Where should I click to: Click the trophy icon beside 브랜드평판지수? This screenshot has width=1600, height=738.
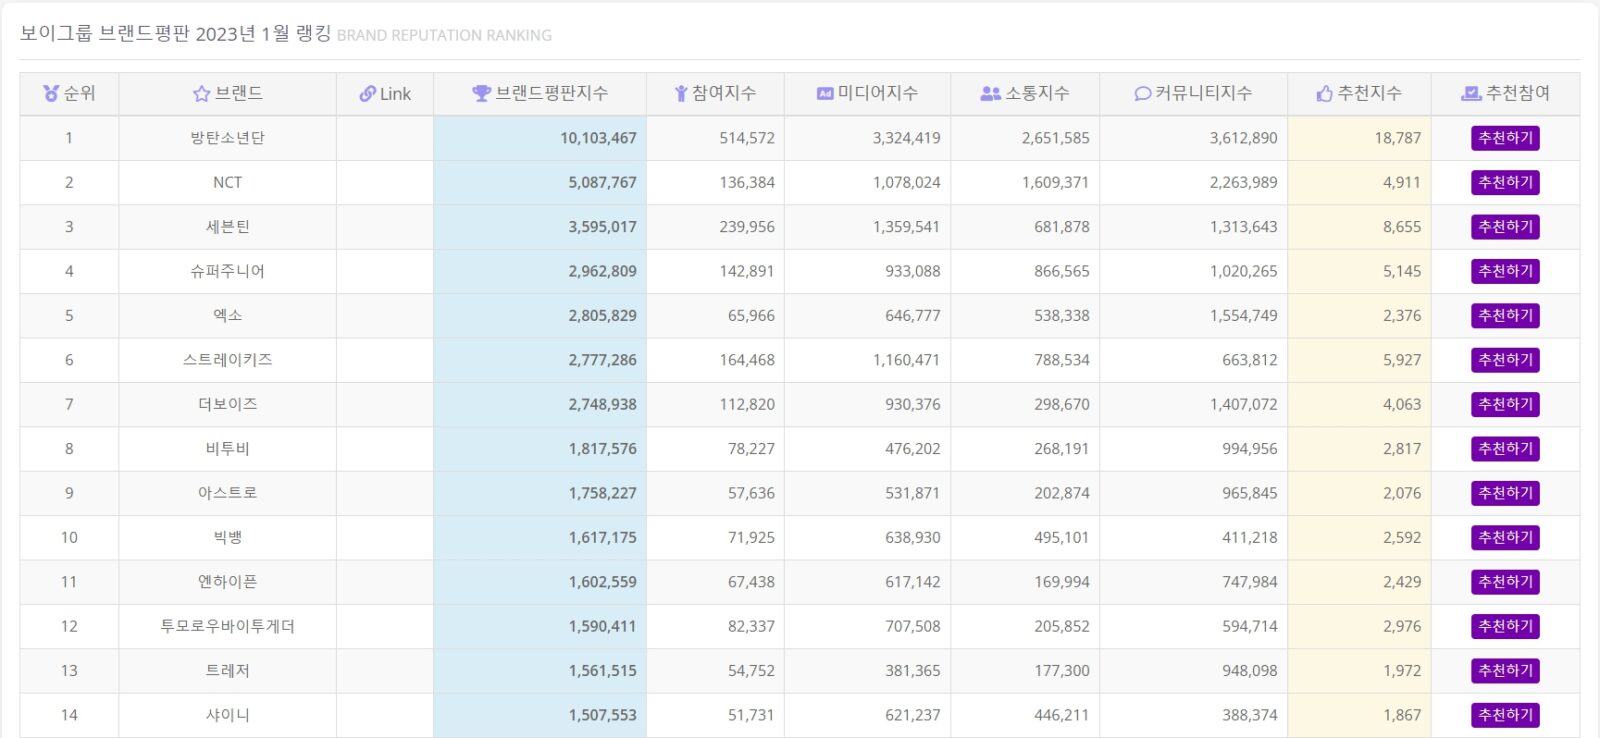[481, 93]
